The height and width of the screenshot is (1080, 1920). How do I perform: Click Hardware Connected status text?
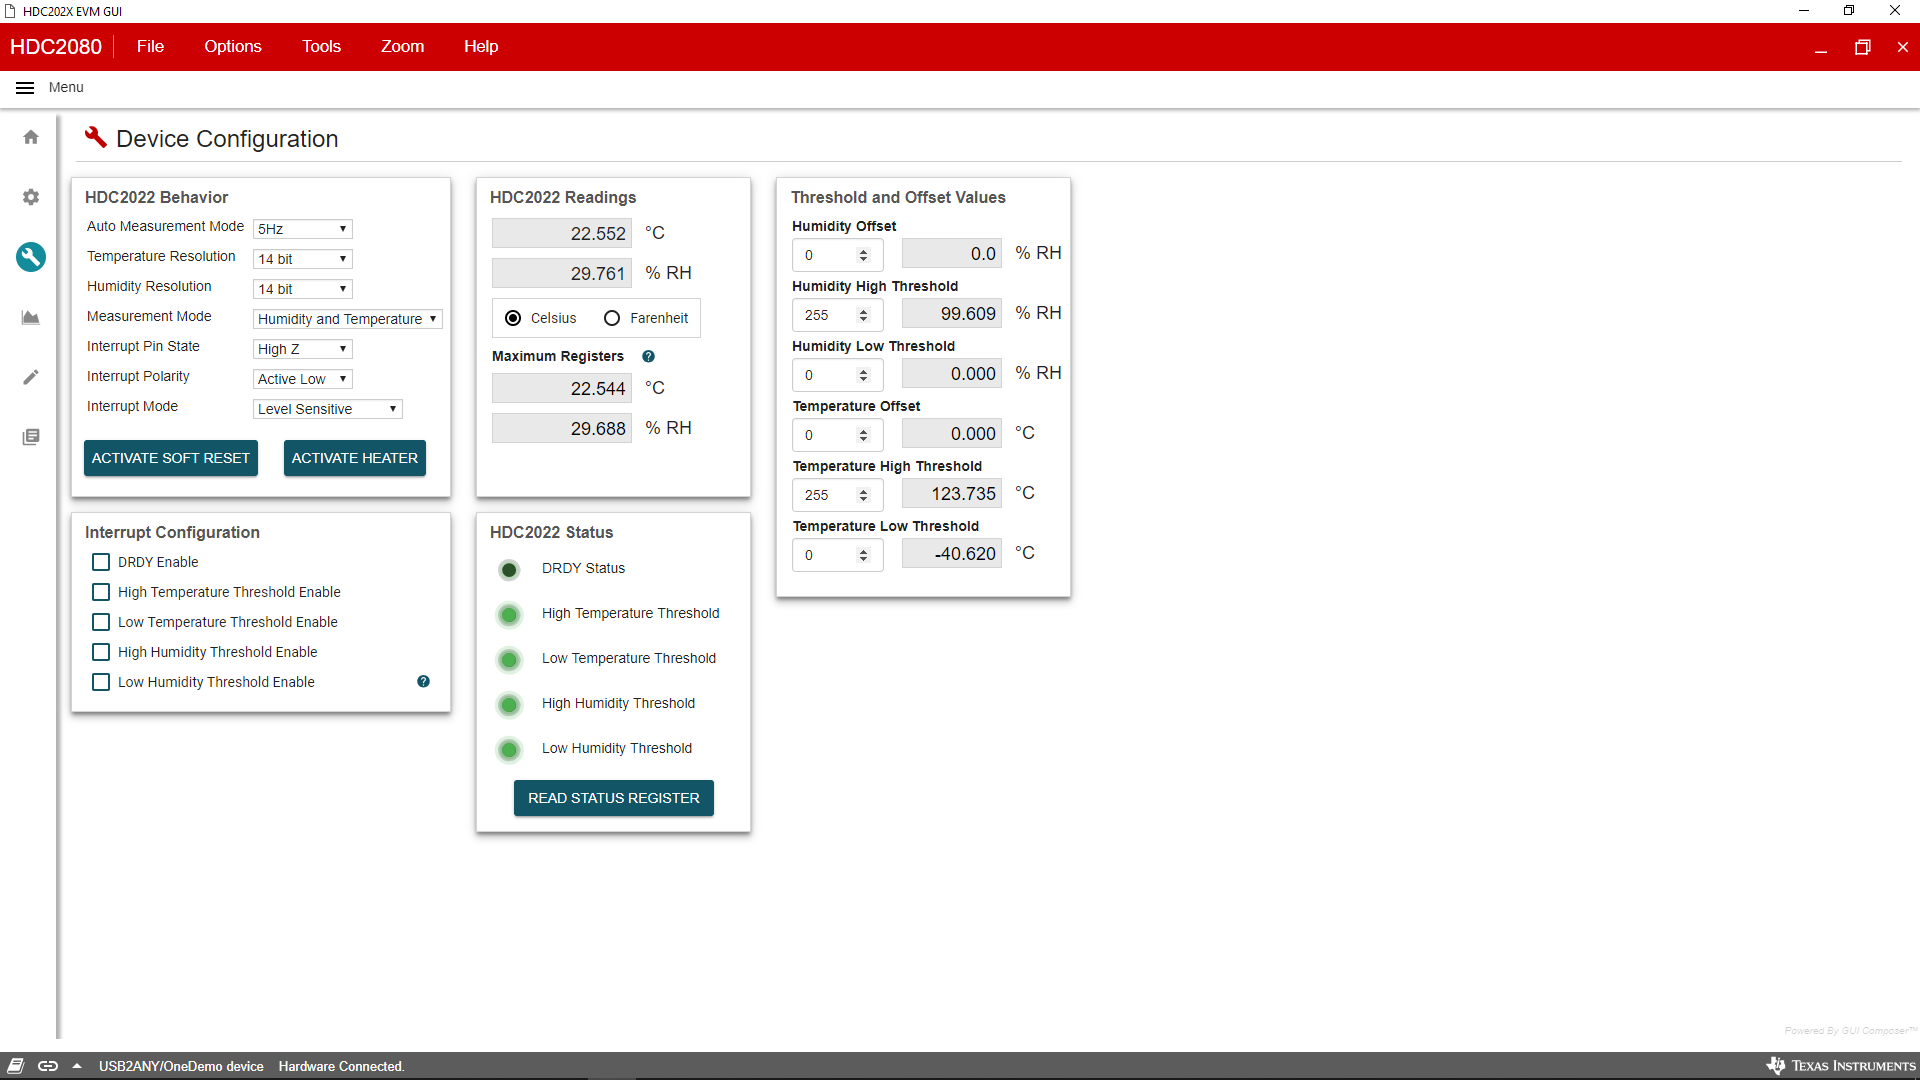point(341,1066)
